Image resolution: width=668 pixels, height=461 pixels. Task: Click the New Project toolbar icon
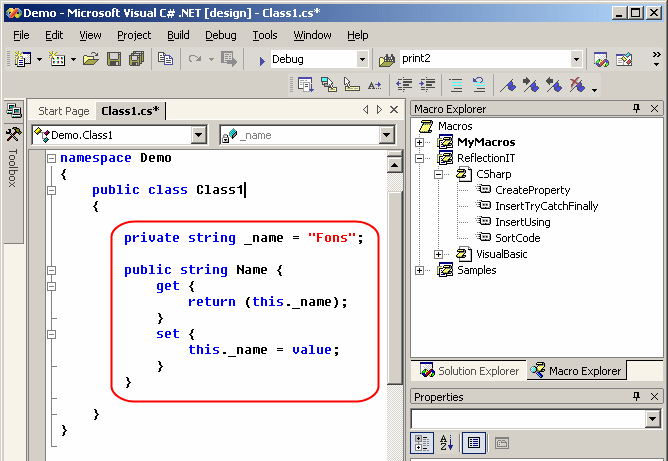[22, 59]
